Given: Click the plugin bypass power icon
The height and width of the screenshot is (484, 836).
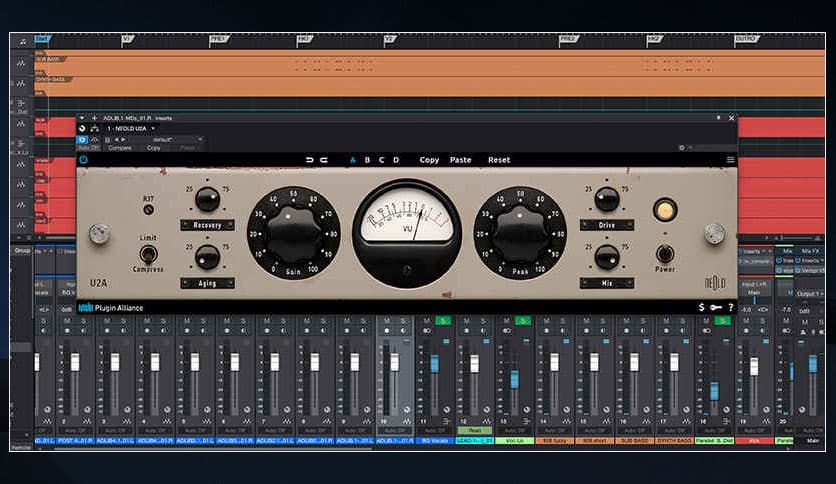Looking at the screenshot, I should click(84, 159).
